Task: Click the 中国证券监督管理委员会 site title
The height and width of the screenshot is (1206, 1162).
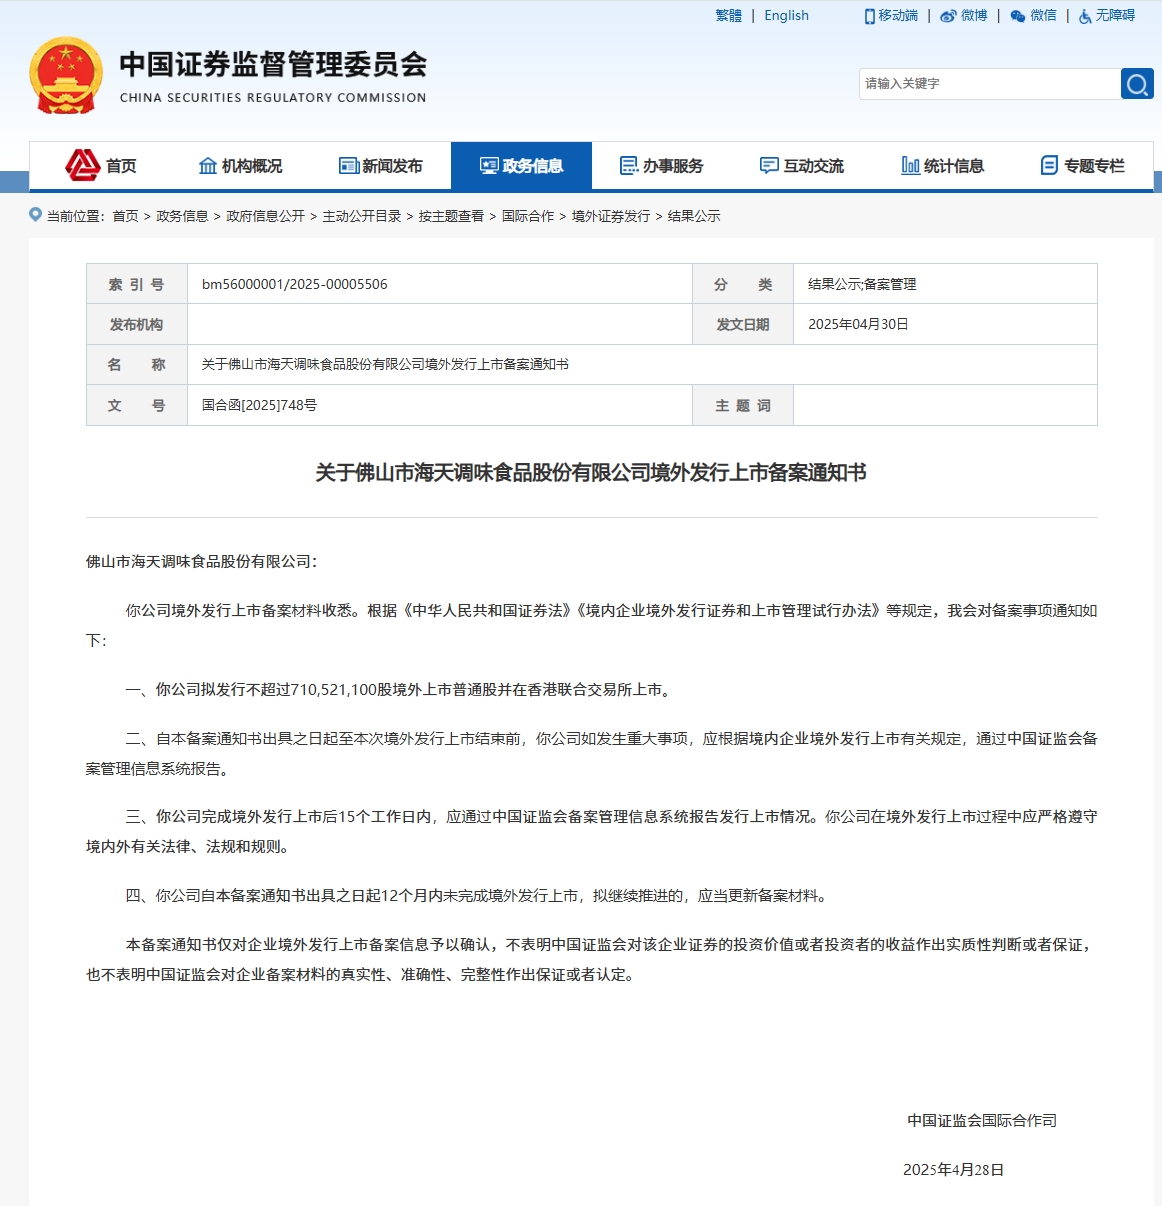Action: point(273,64)
